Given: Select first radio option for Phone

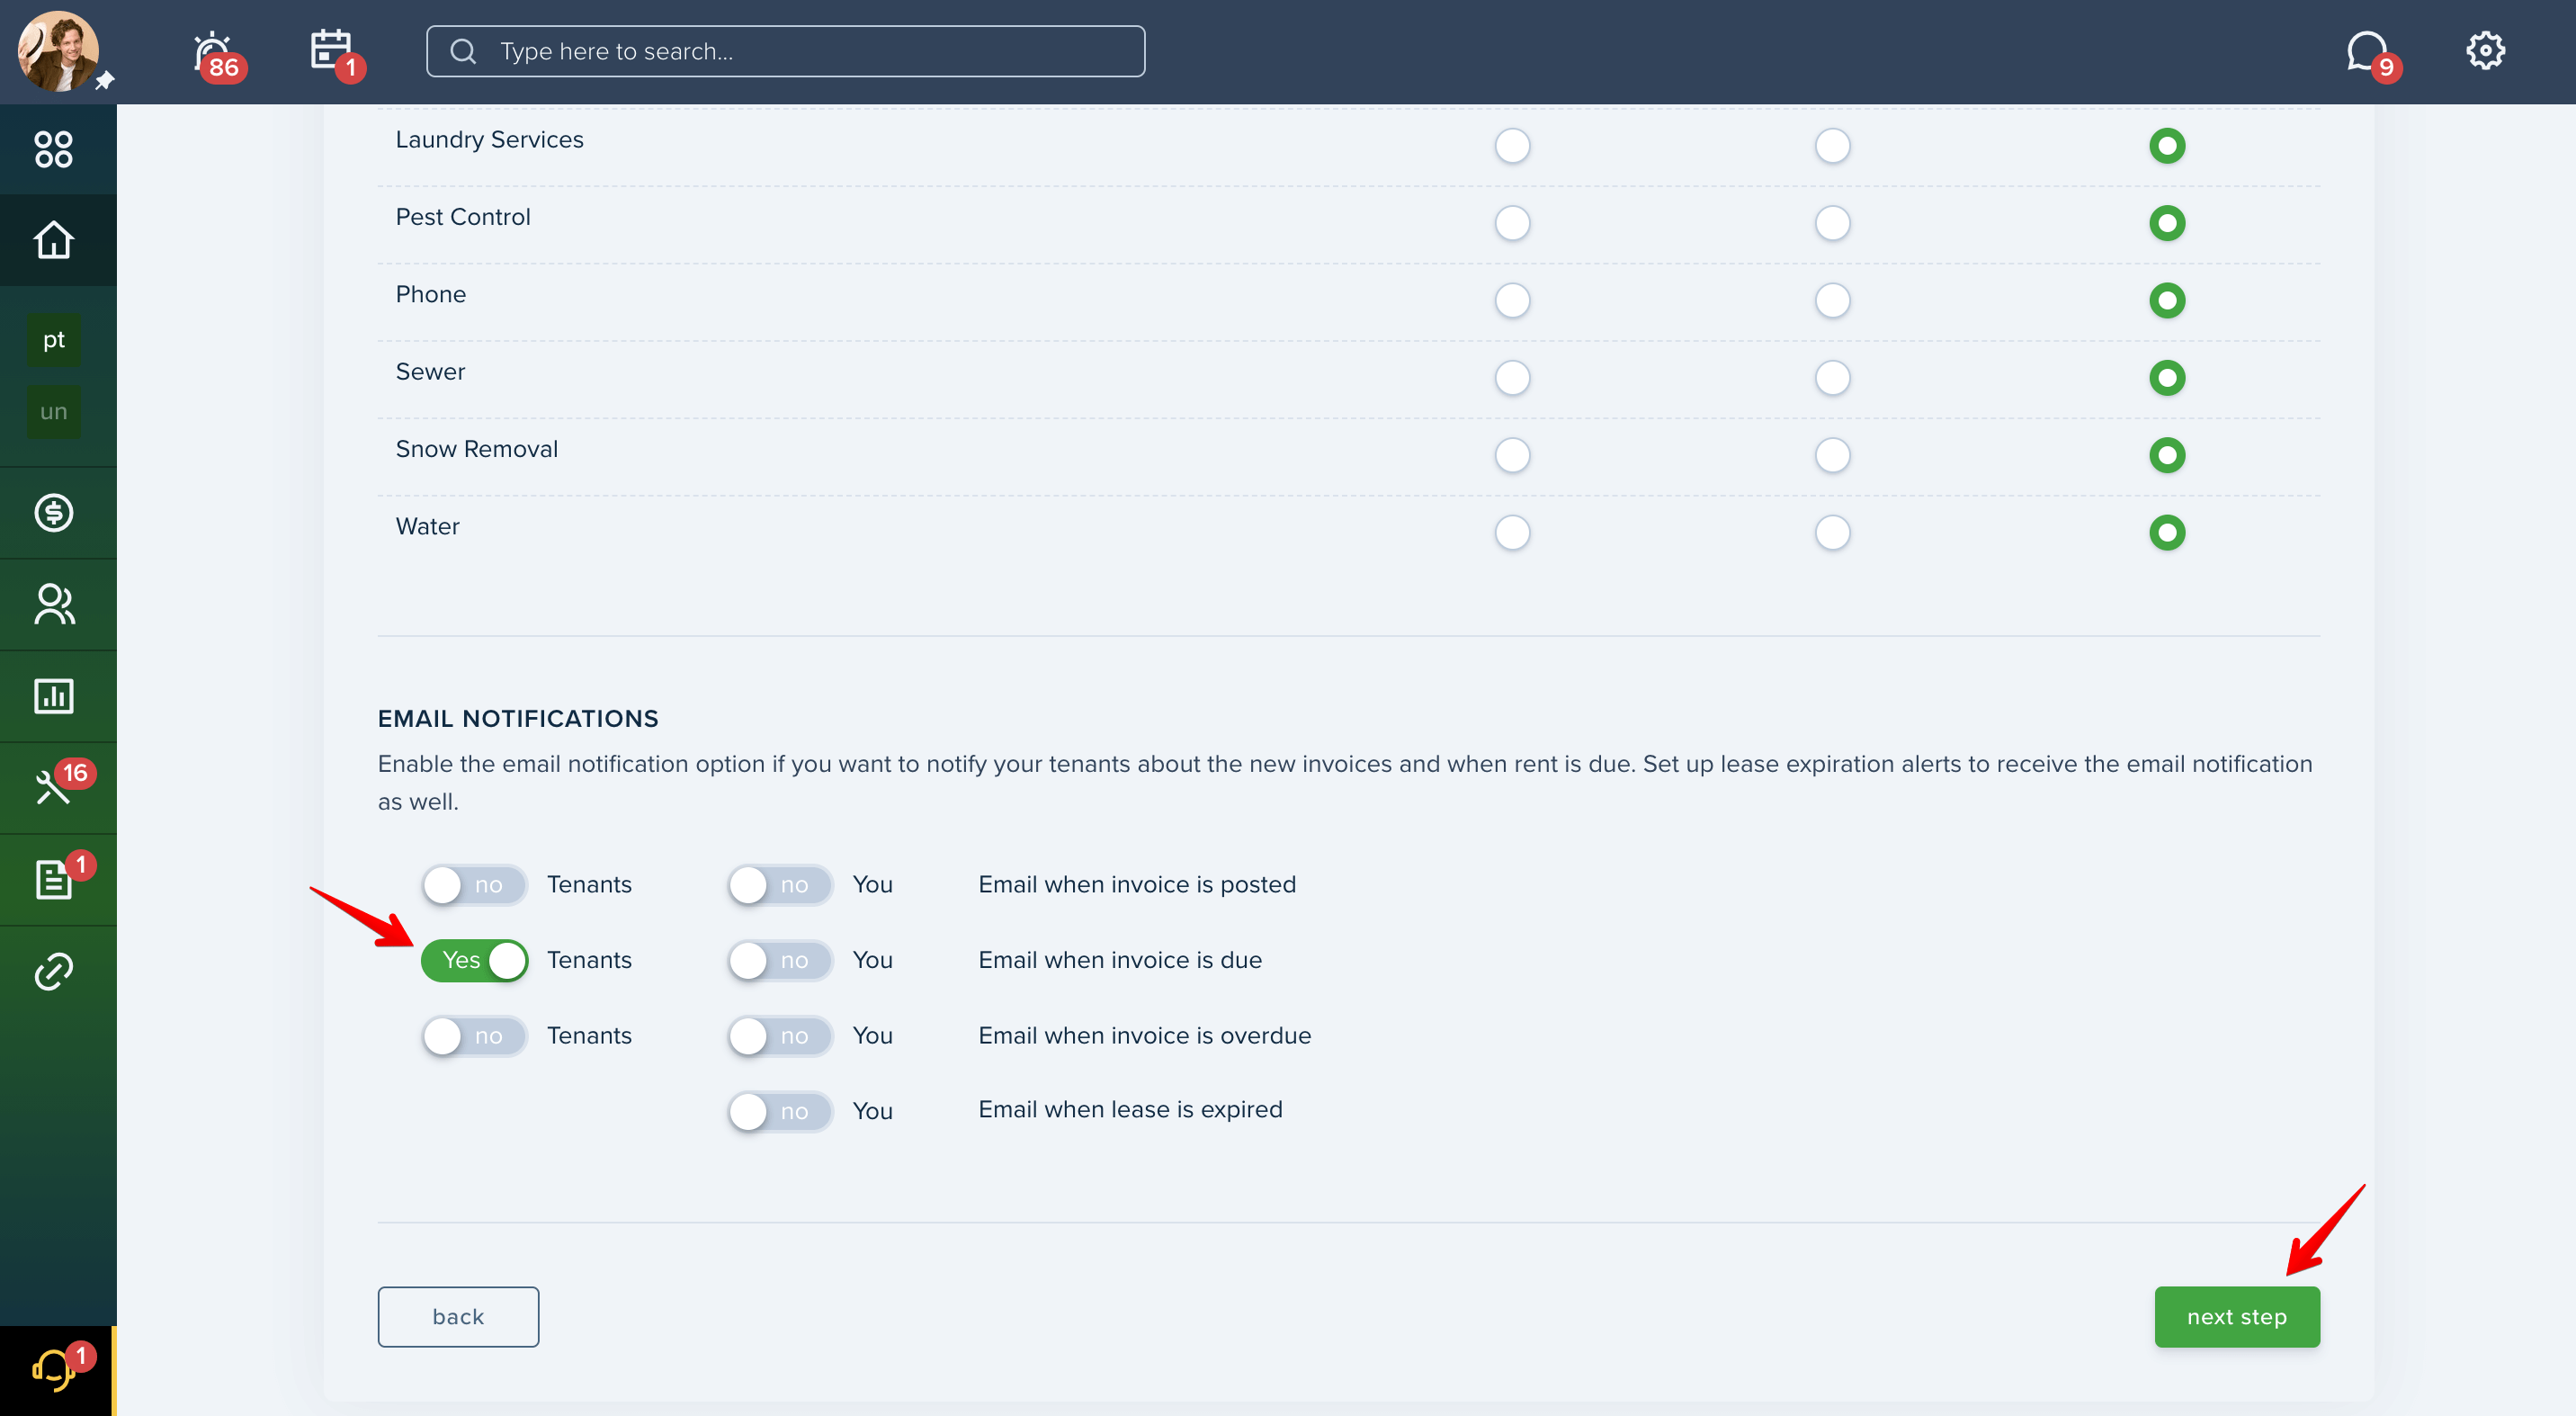Looking at the screenshot, I should tap(1512, 300).
